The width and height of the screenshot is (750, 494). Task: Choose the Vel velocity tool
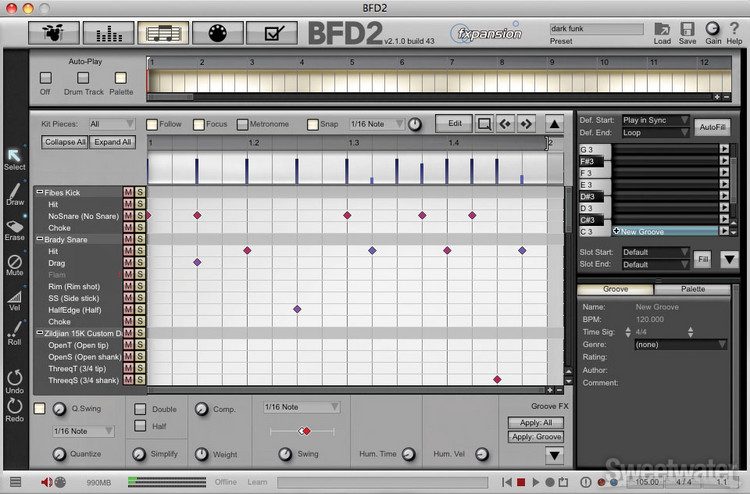coord(14,296)
